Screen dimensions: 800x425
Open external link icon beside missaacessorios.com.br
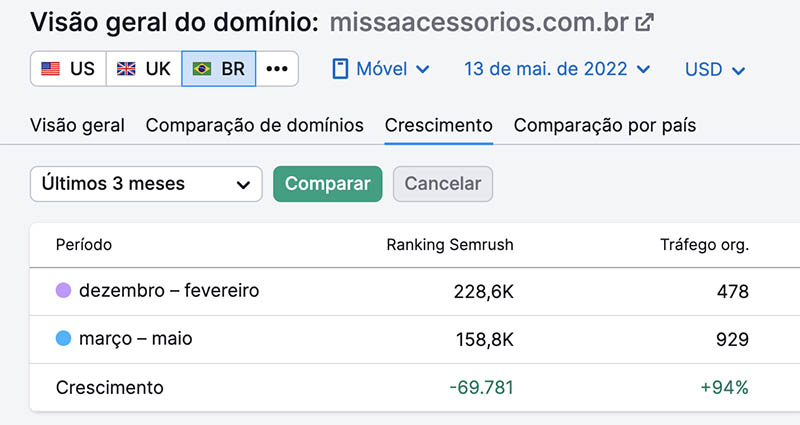click(644, 22)
